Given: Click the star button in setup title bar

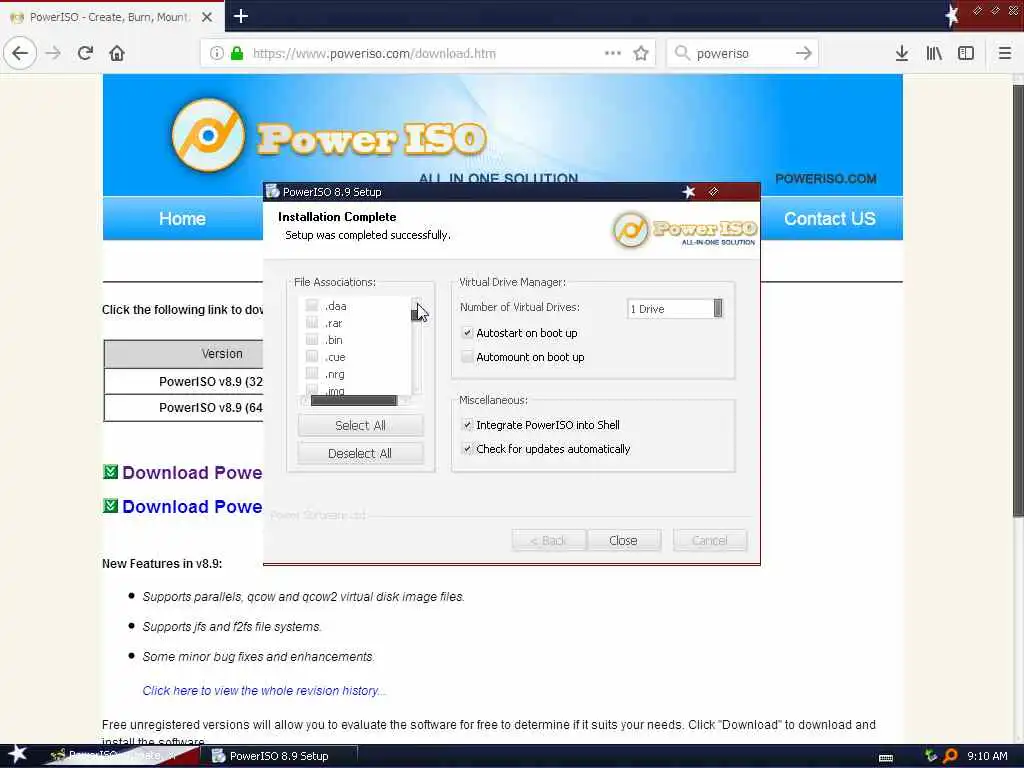Looking at the screenshot, I should [x=688, y=191].
